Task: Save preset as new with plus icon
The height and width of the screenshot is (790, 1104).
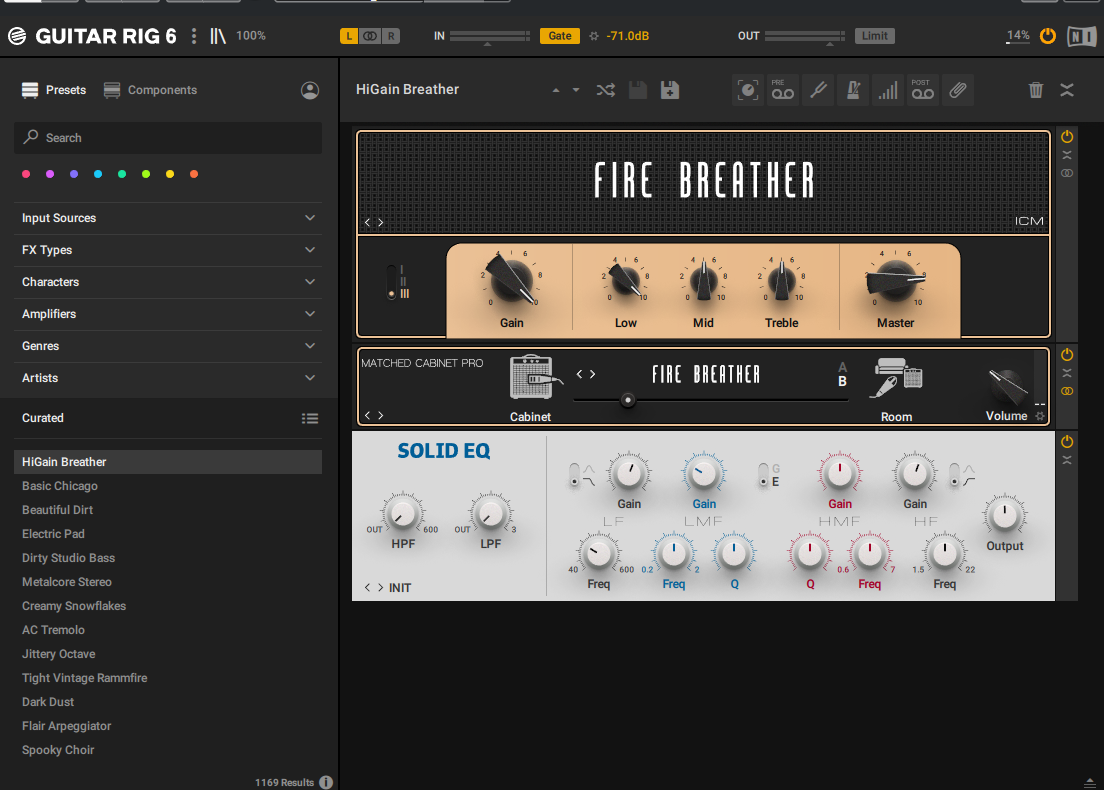Action: [670, 90]
